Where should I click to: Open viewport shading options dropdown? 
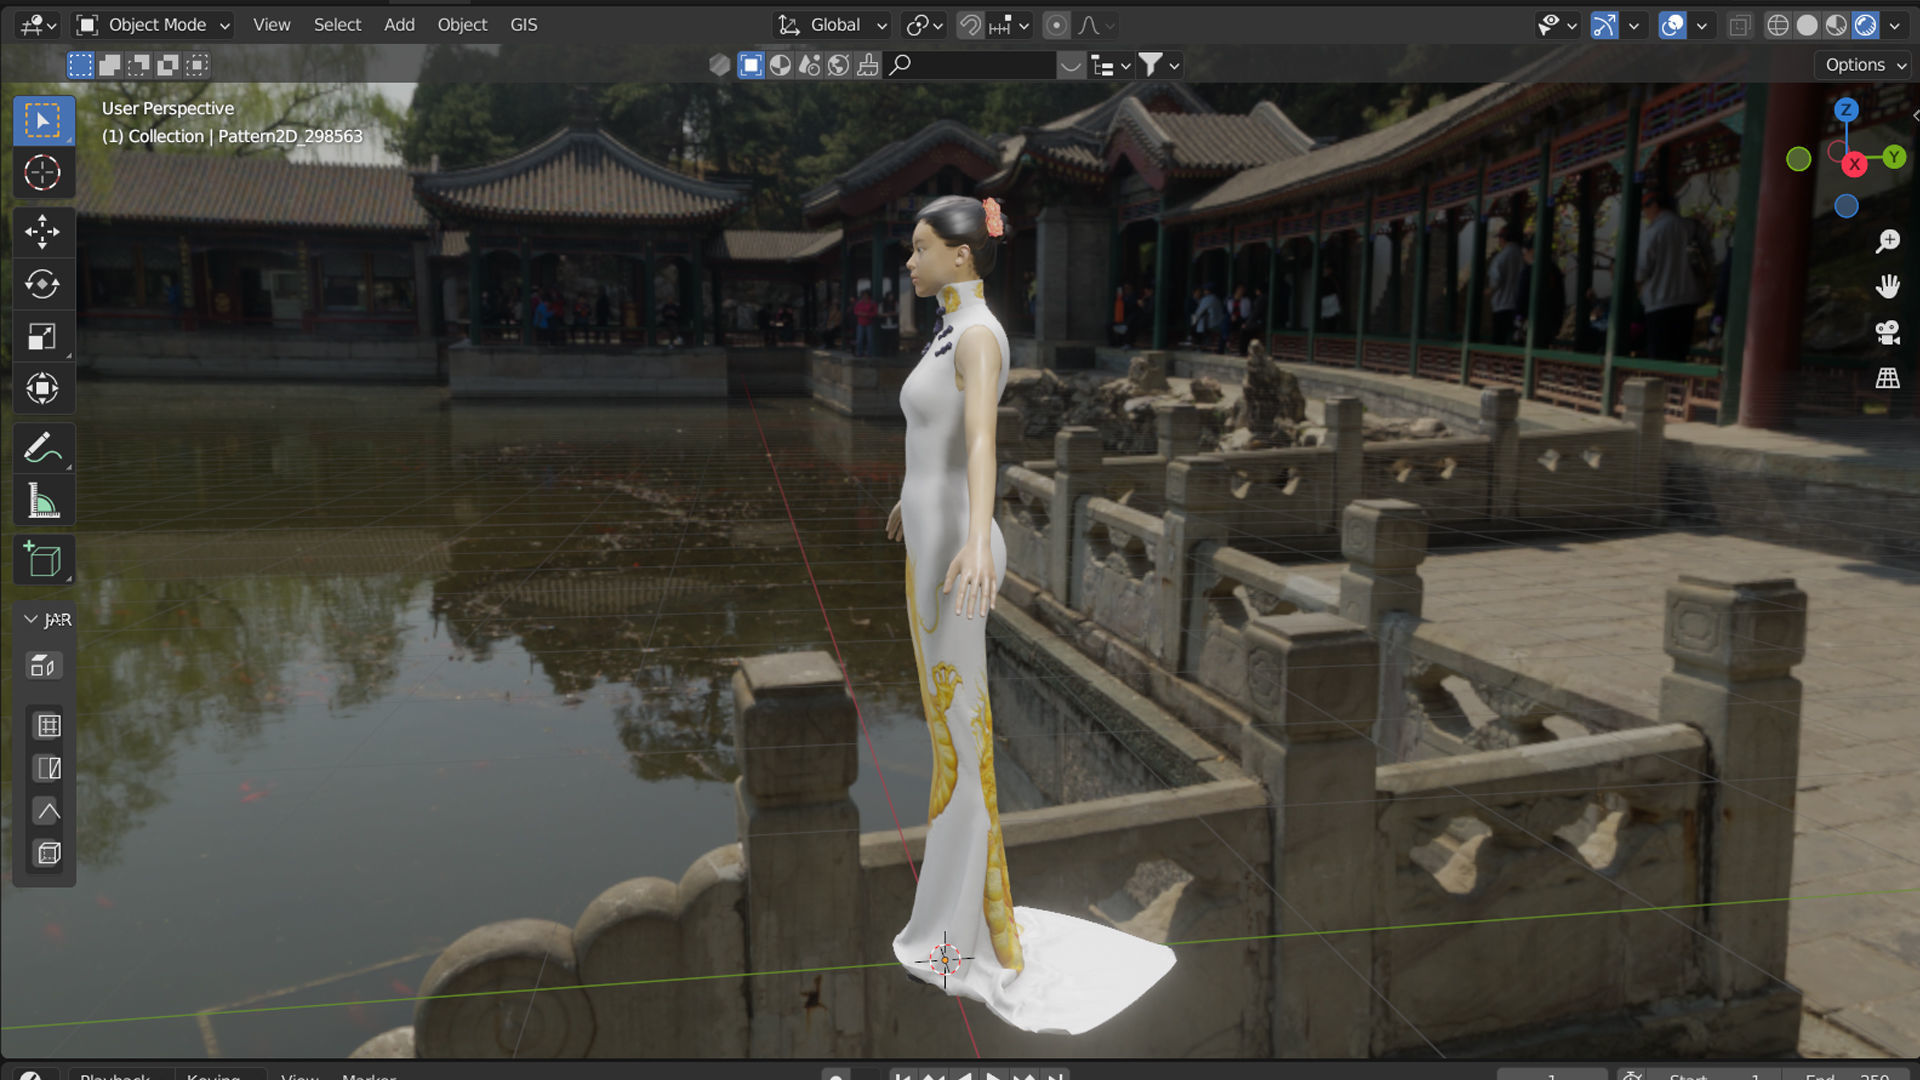1895,25
